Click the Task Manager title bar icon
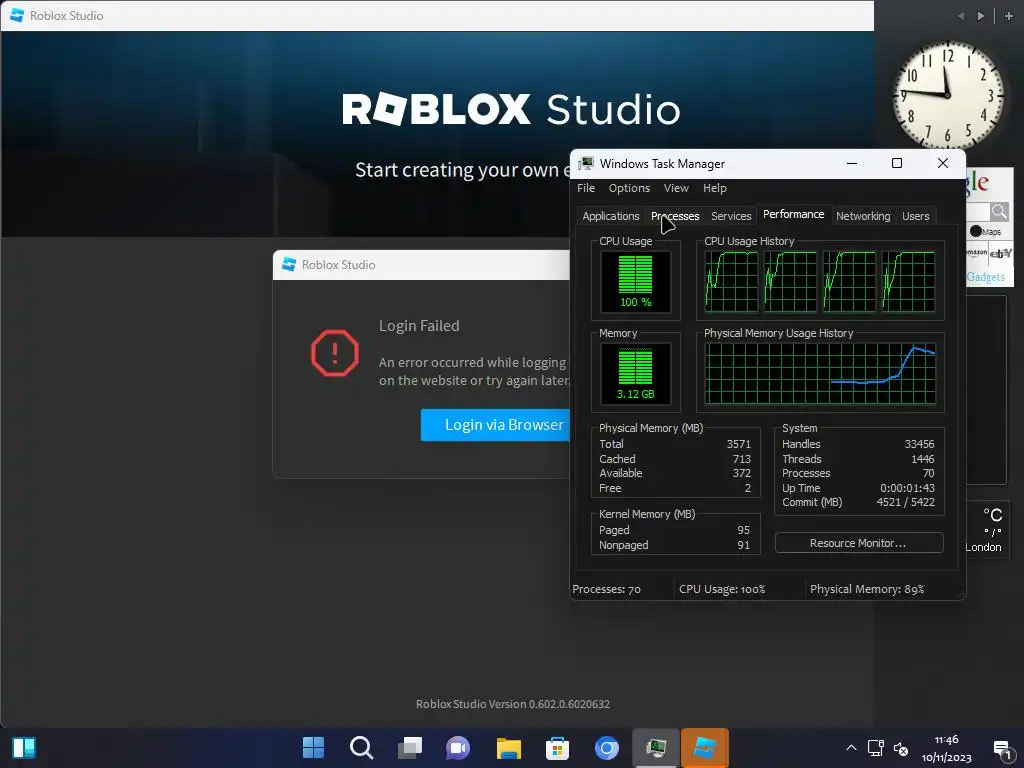The image size is (1024, 768). click(586, 163)
